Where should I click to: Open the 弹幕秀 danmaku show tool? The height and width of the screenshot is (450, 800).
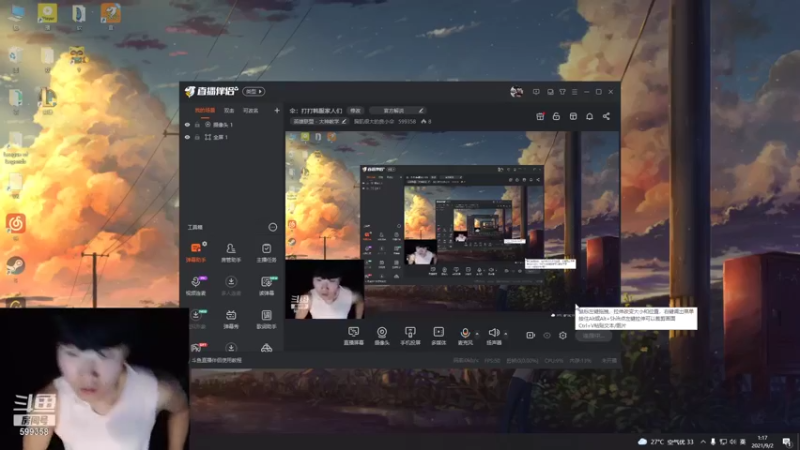click(231, 319)
